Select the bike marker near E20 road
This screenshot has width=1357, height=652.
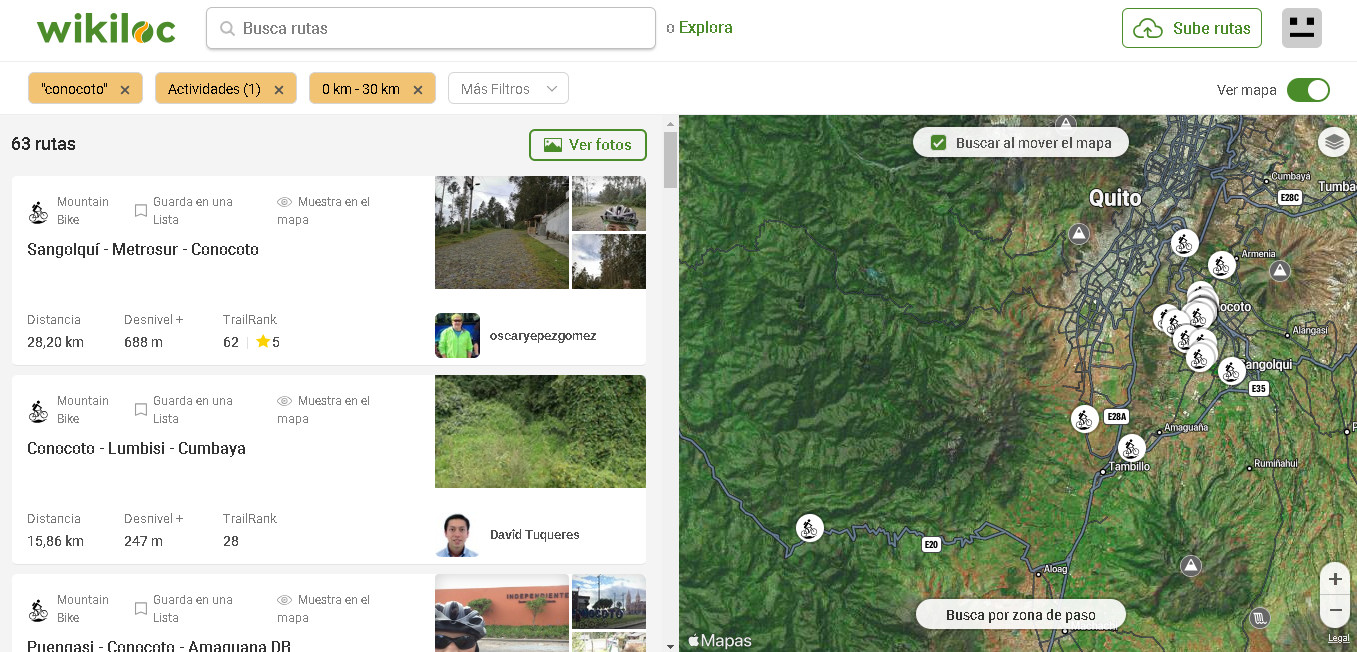point(809,527)
